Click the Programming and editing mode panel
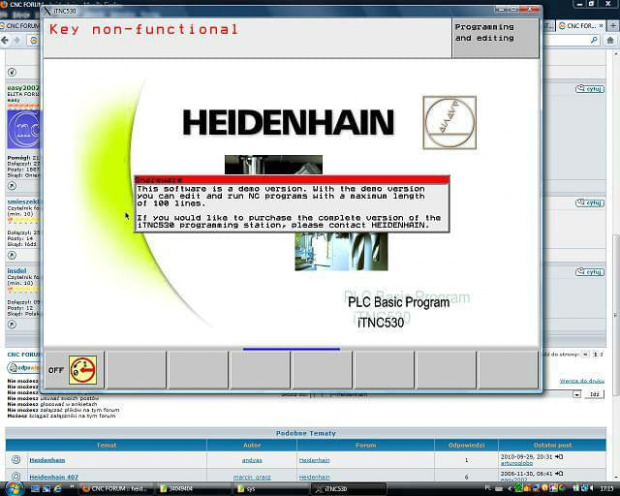This screenshot has width=620, height=496. (x=495, y=38)
